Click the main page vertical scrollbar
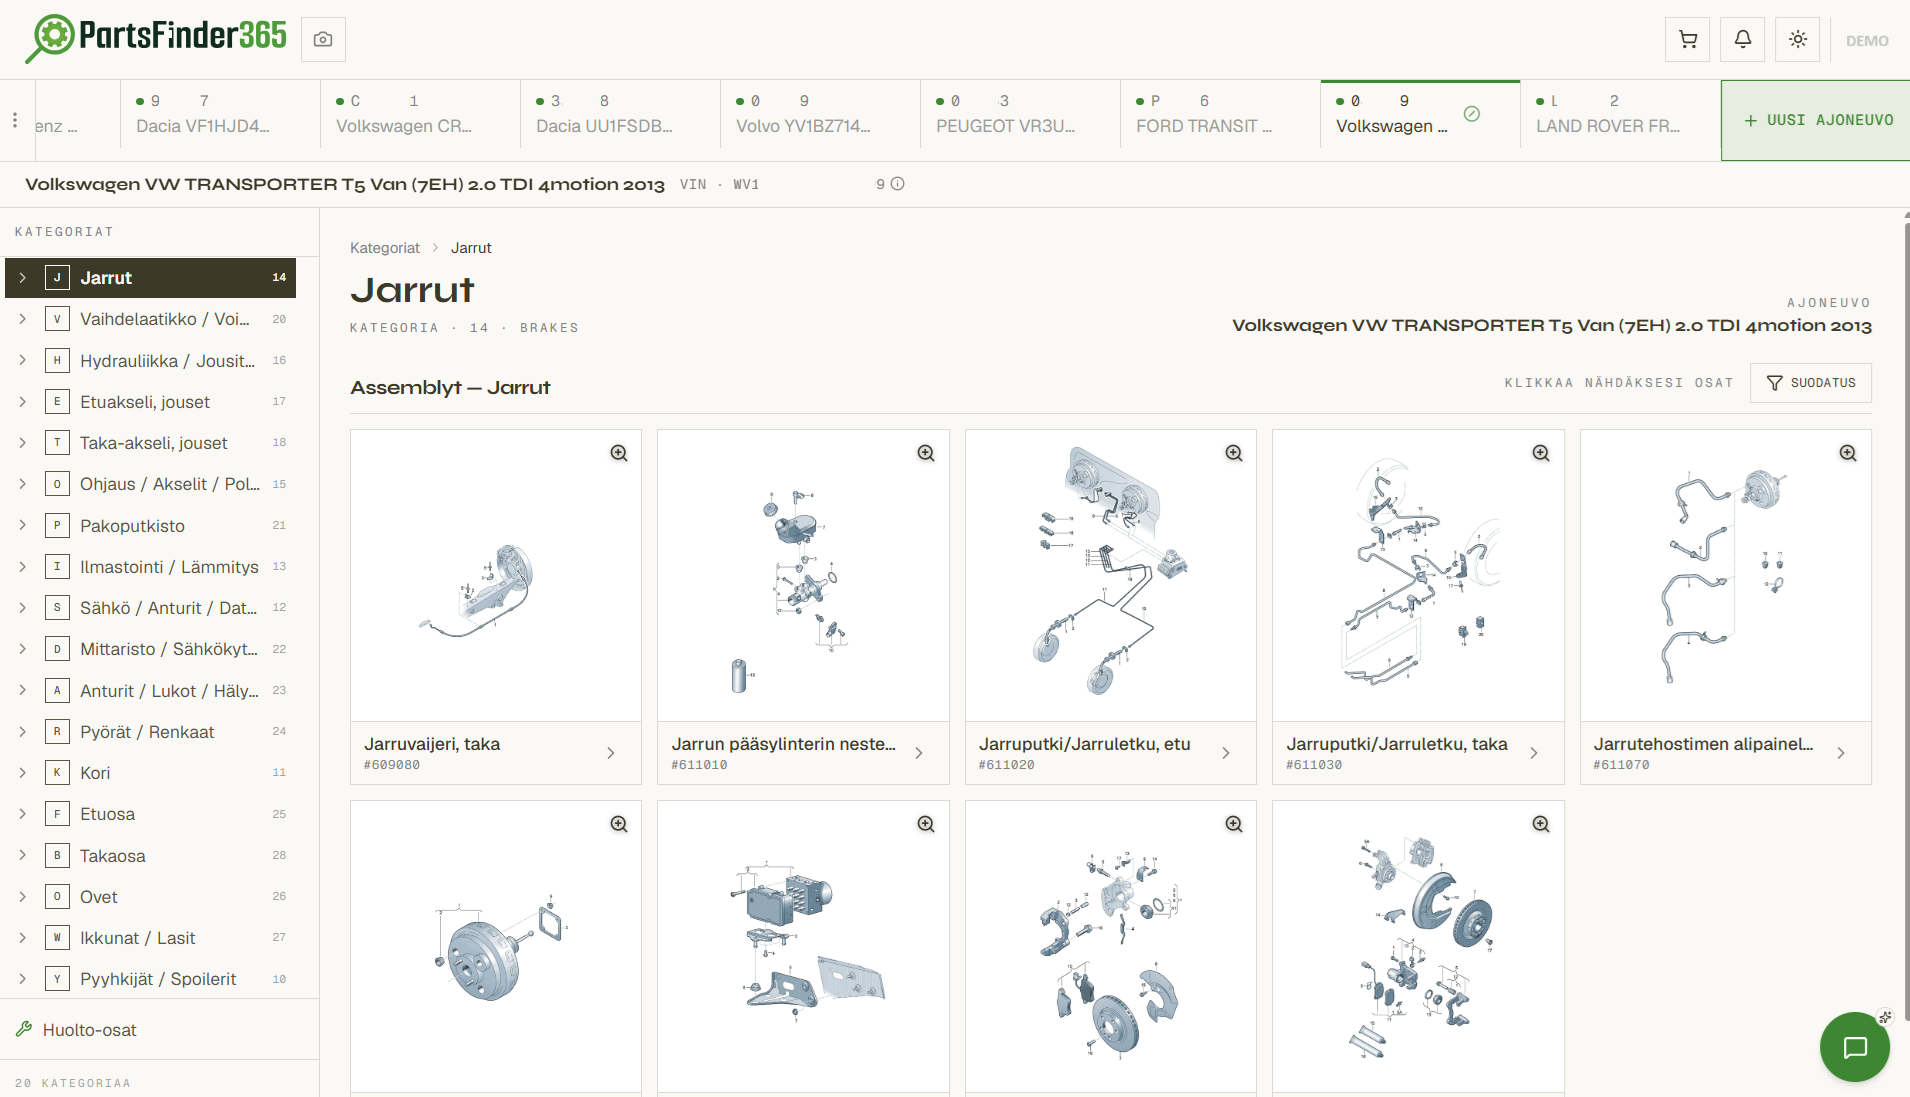1910x1097 pixels. (1906, 620)
